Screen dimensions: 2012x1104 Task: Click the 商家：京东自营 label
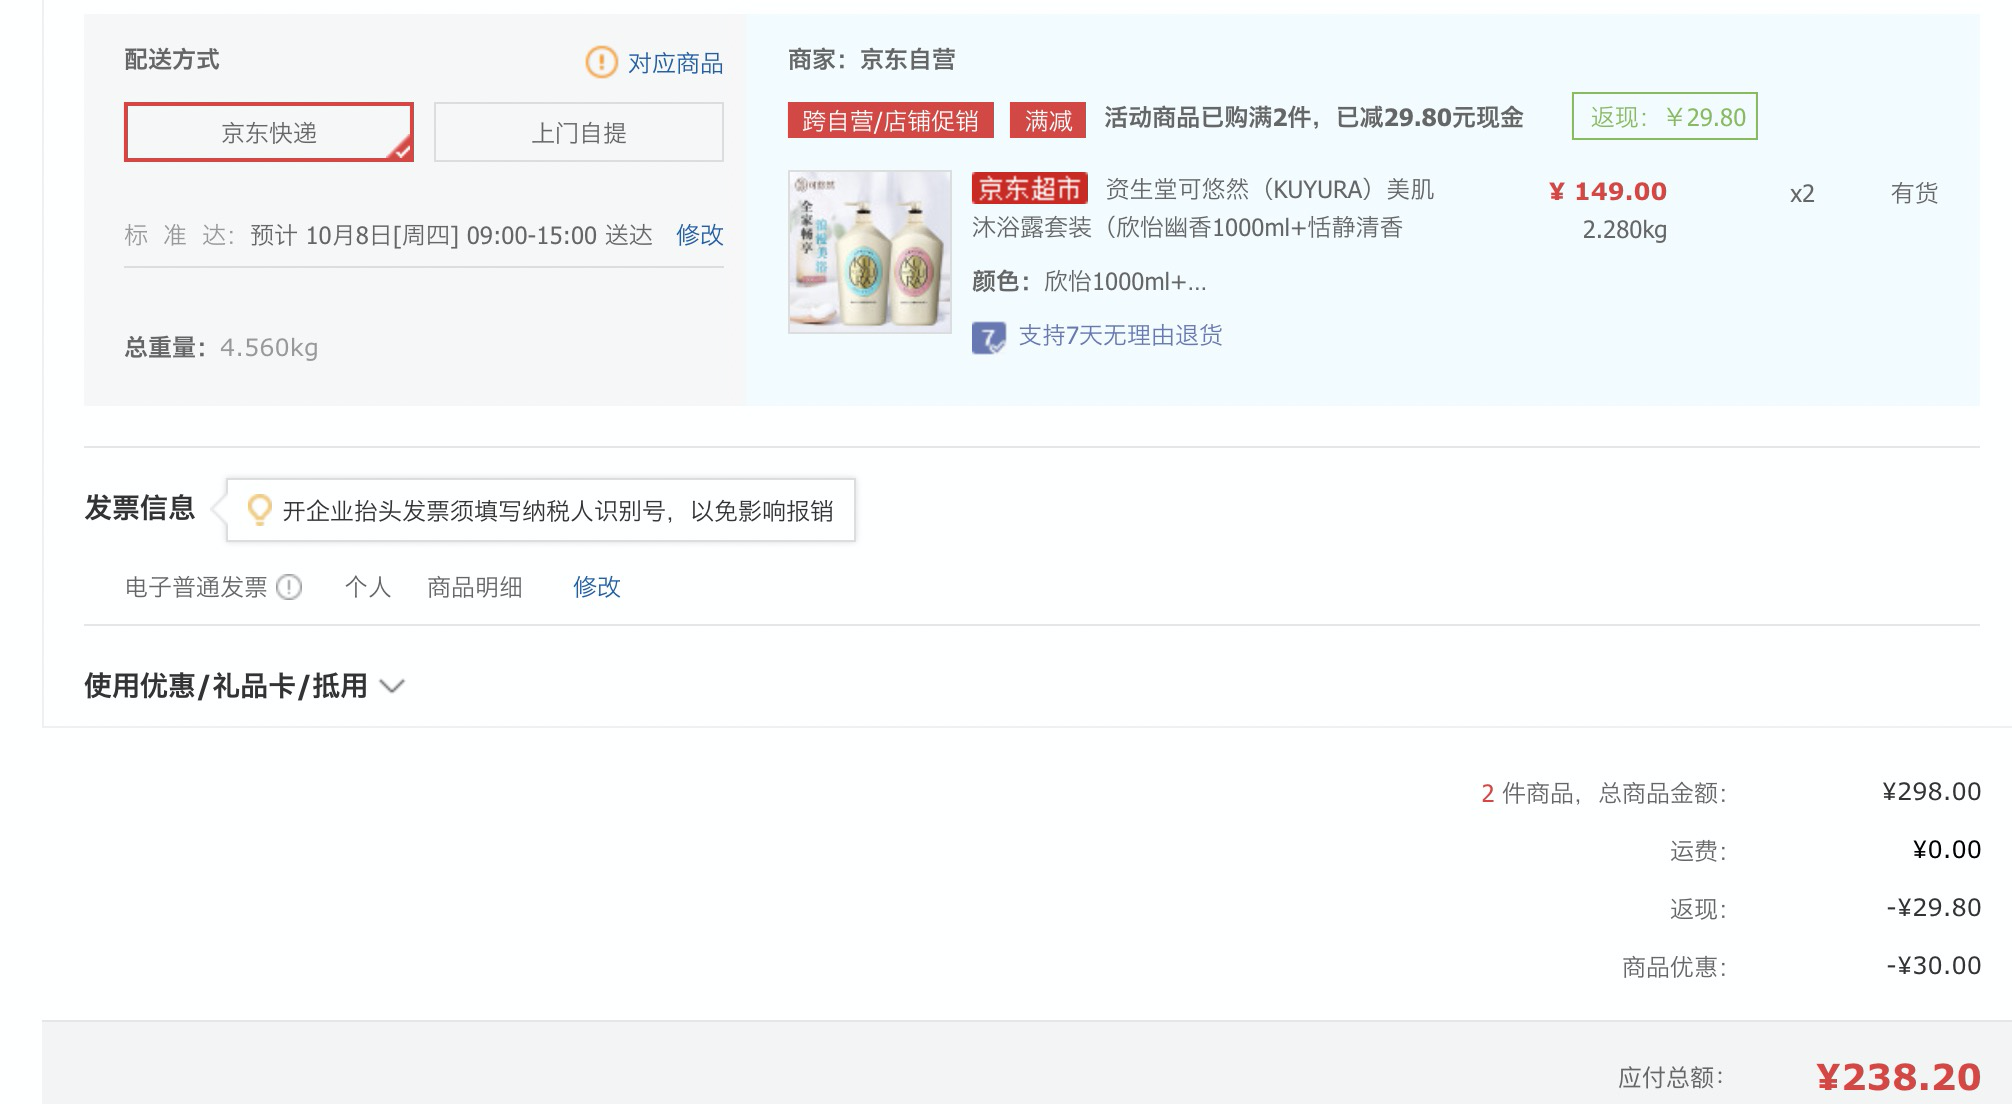click(x=871, y=60)
